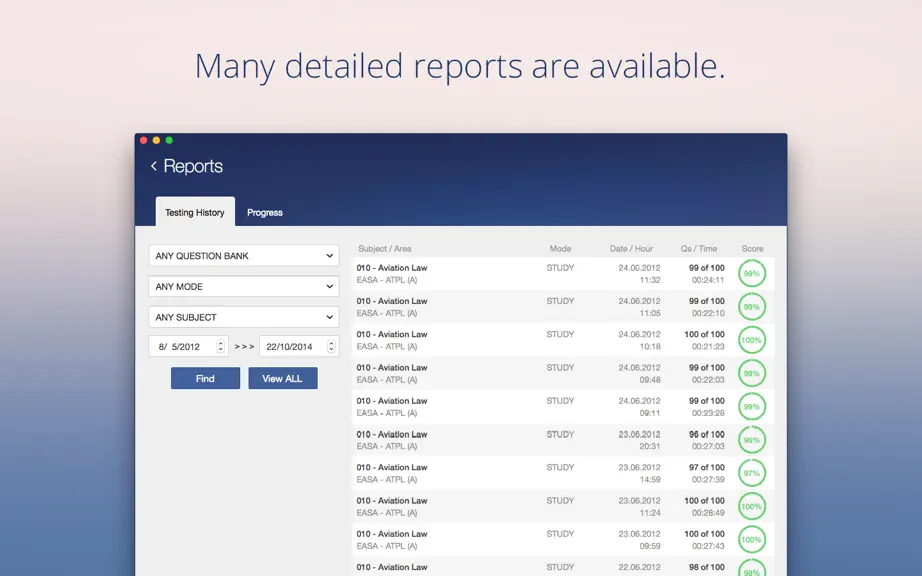Click the 97% score circle for 14:59 test
This screenshot has height=576, width=922.
pyautogui.click(x=751, y=473)
